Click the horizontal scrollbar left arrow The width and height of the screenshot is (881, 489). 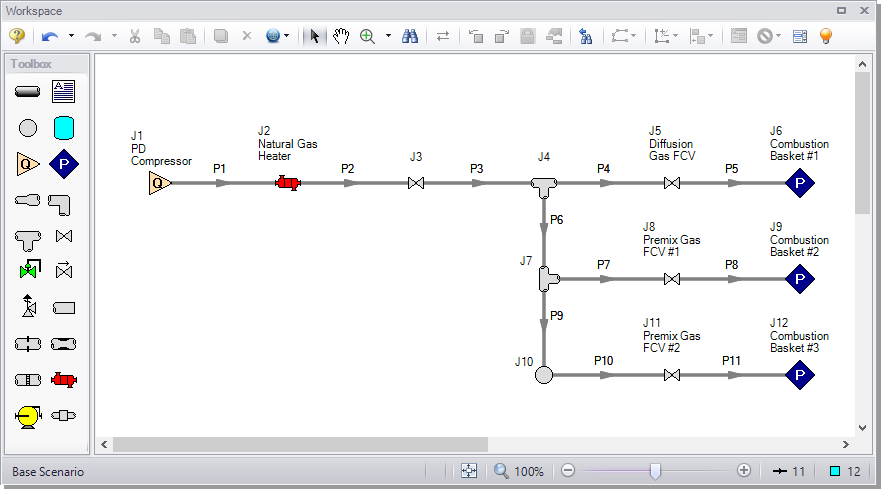(x=105, y=445)
